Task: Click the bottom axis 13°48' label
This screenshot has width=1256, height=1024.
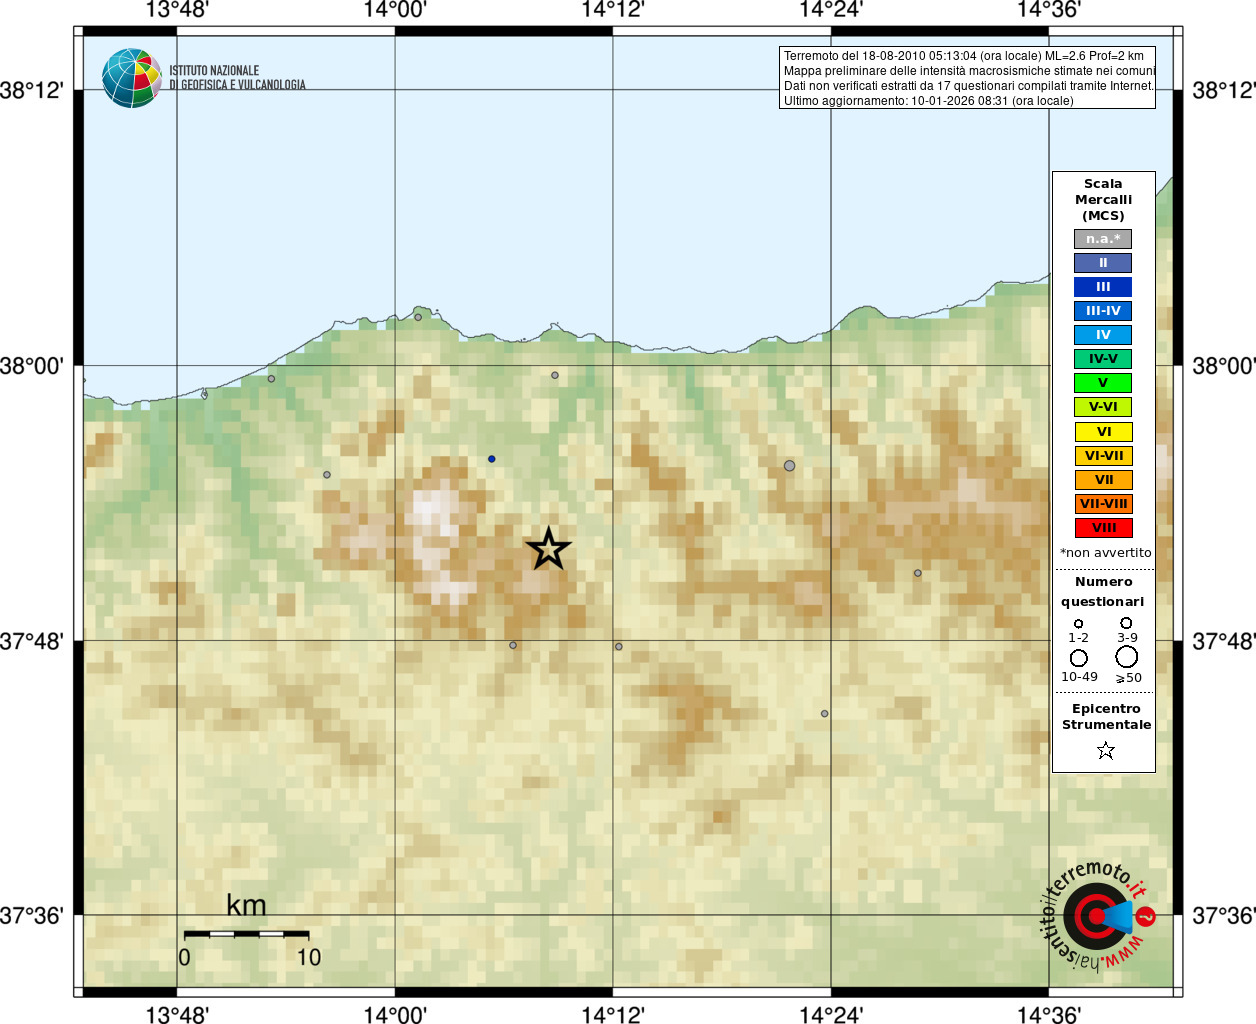Action: pyautogui.click(x=177, y=1014)
